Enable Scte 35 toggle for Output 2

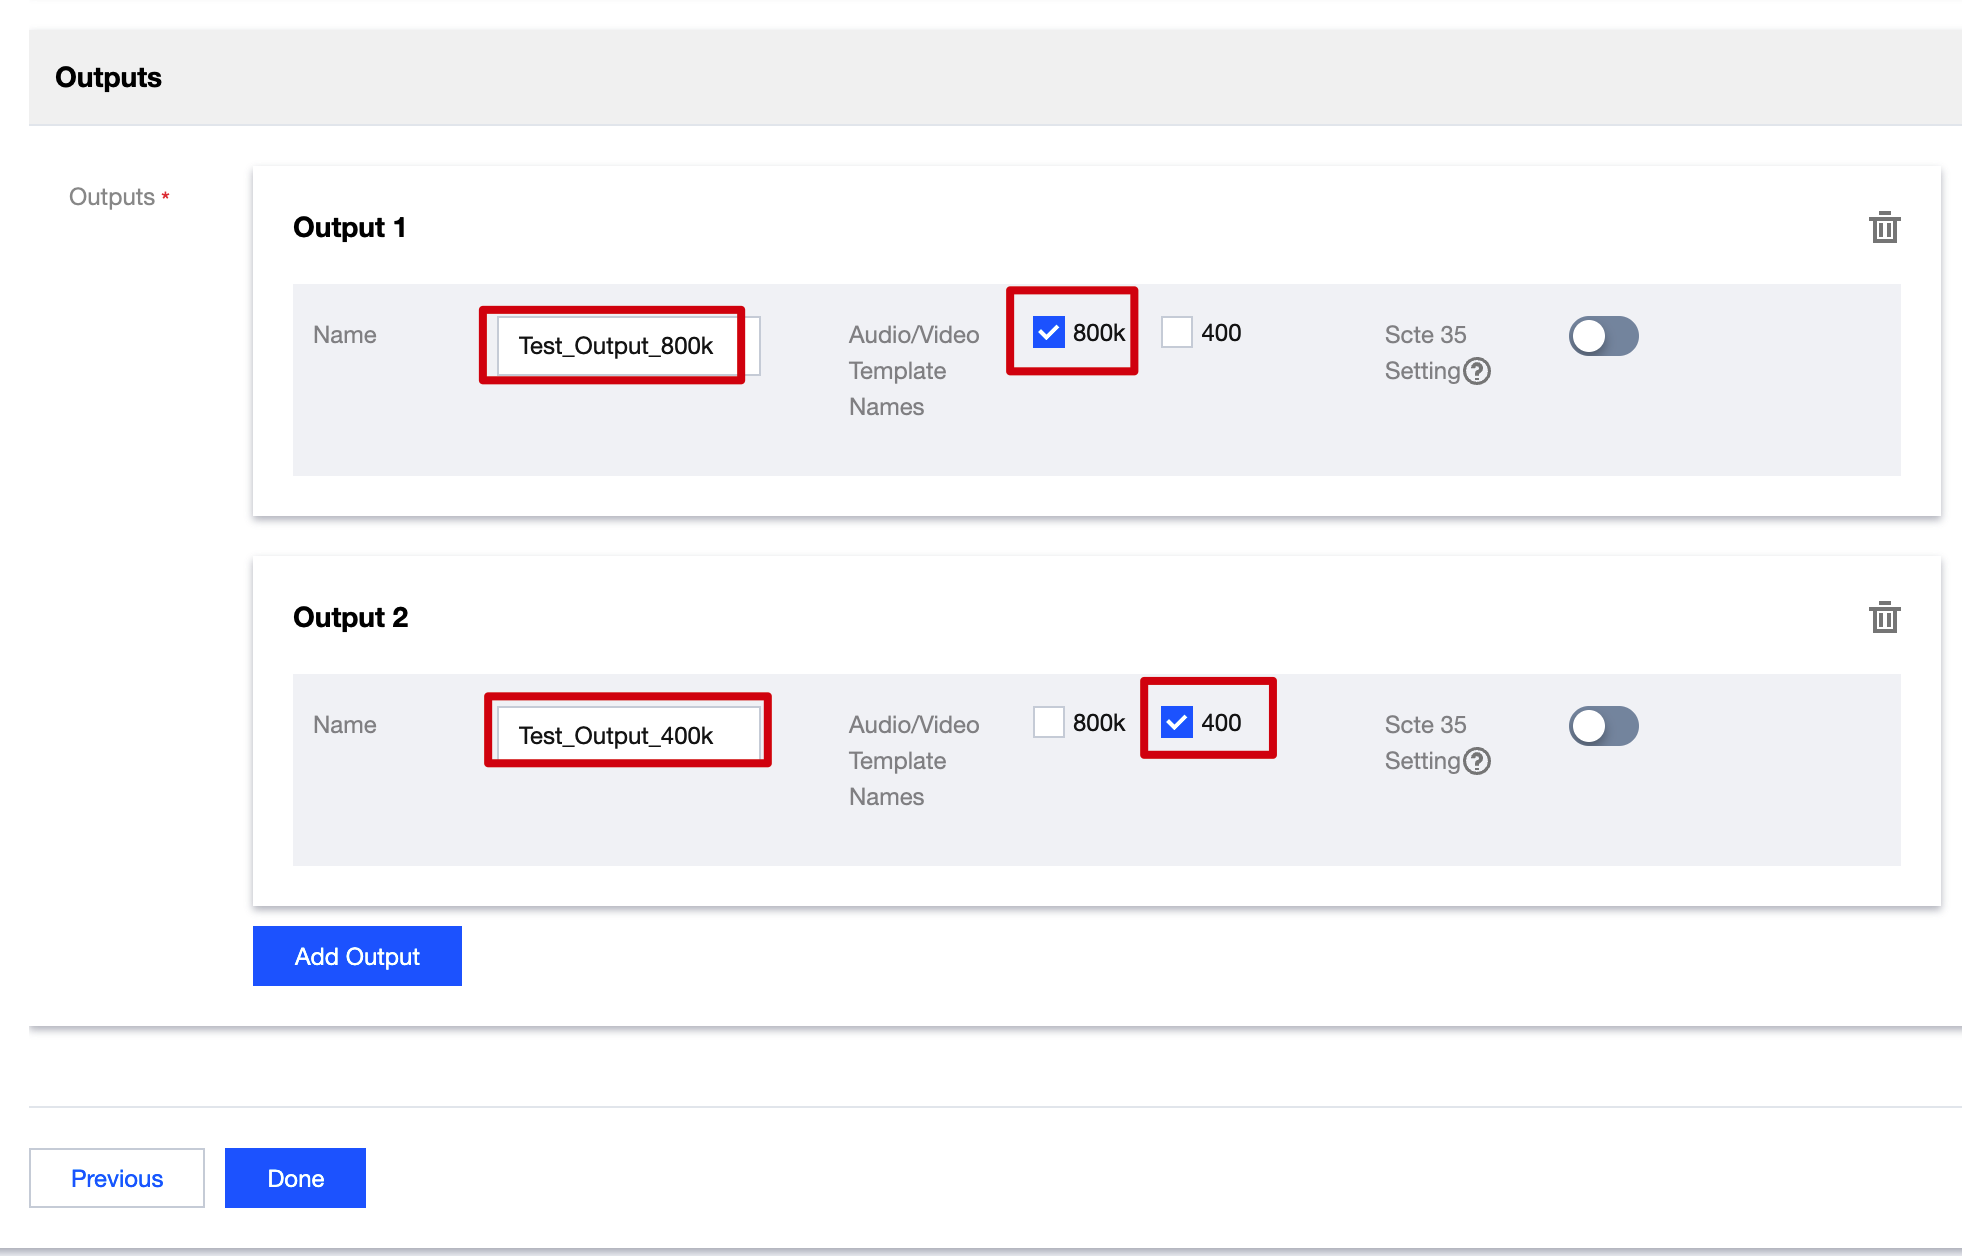[x=1603, y=726]
